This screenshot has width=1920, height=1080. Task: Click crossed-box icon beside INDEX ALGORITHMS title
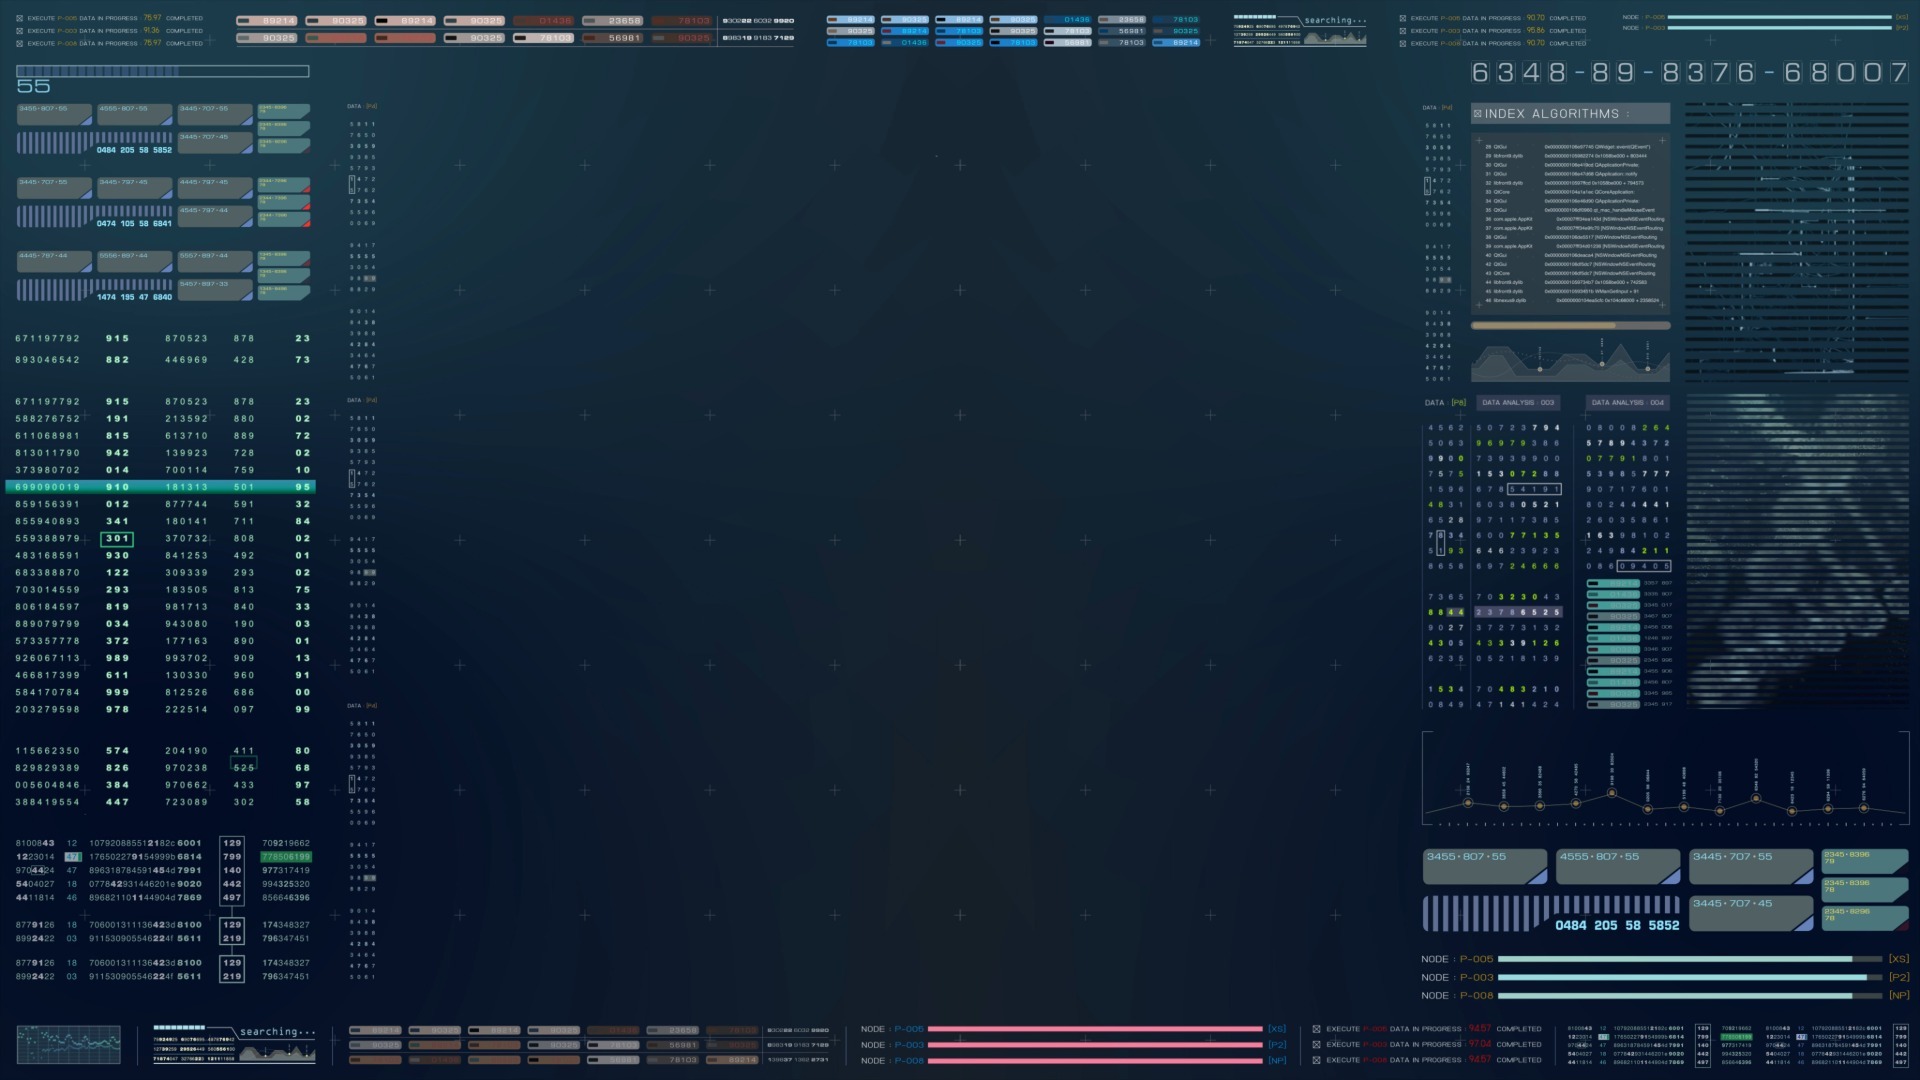pyautogui.click(x=1477, y=114)
